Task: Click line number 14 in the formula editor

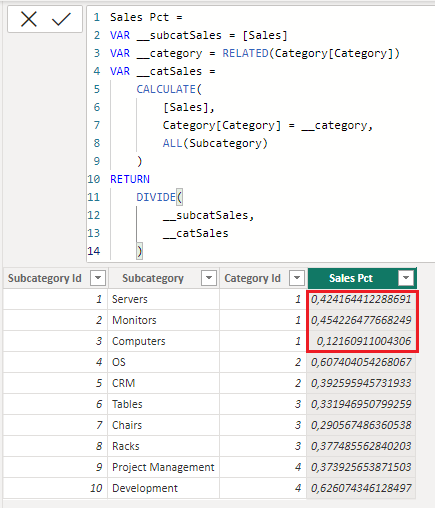Action: point(94,251)
